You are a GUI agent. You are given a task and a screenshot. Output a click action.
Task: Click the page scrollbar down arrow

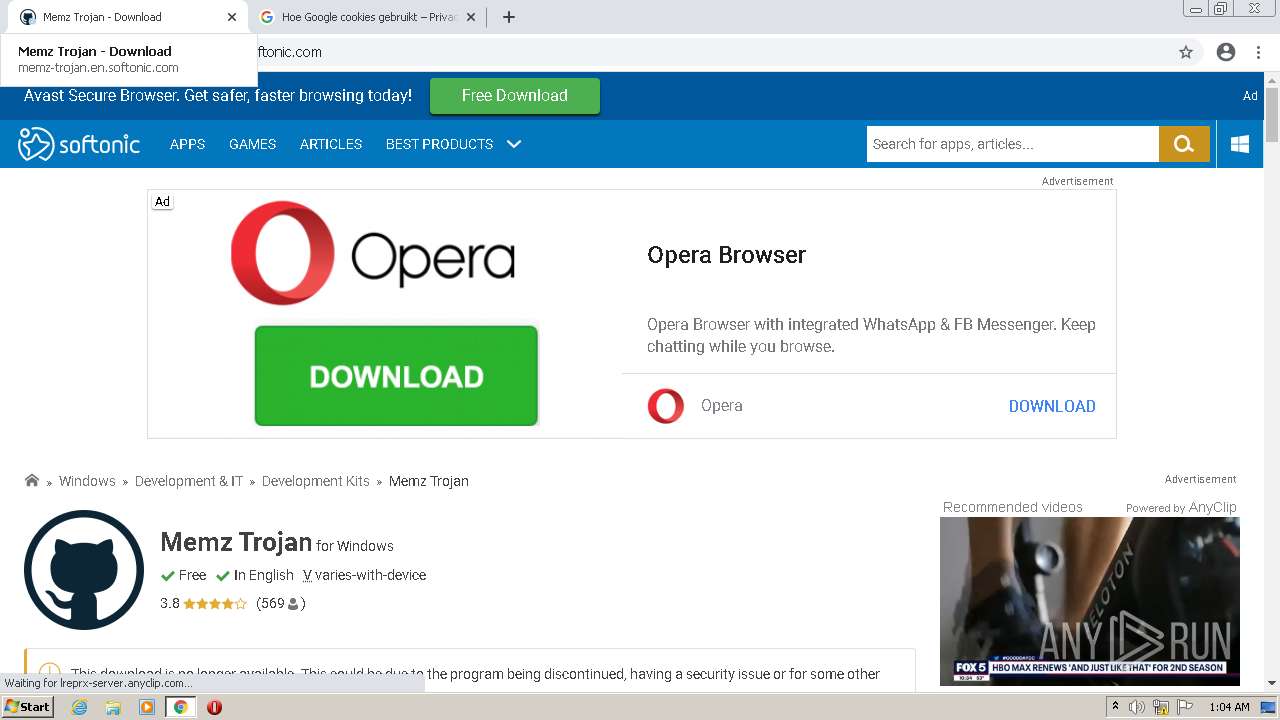point(1272,683)
